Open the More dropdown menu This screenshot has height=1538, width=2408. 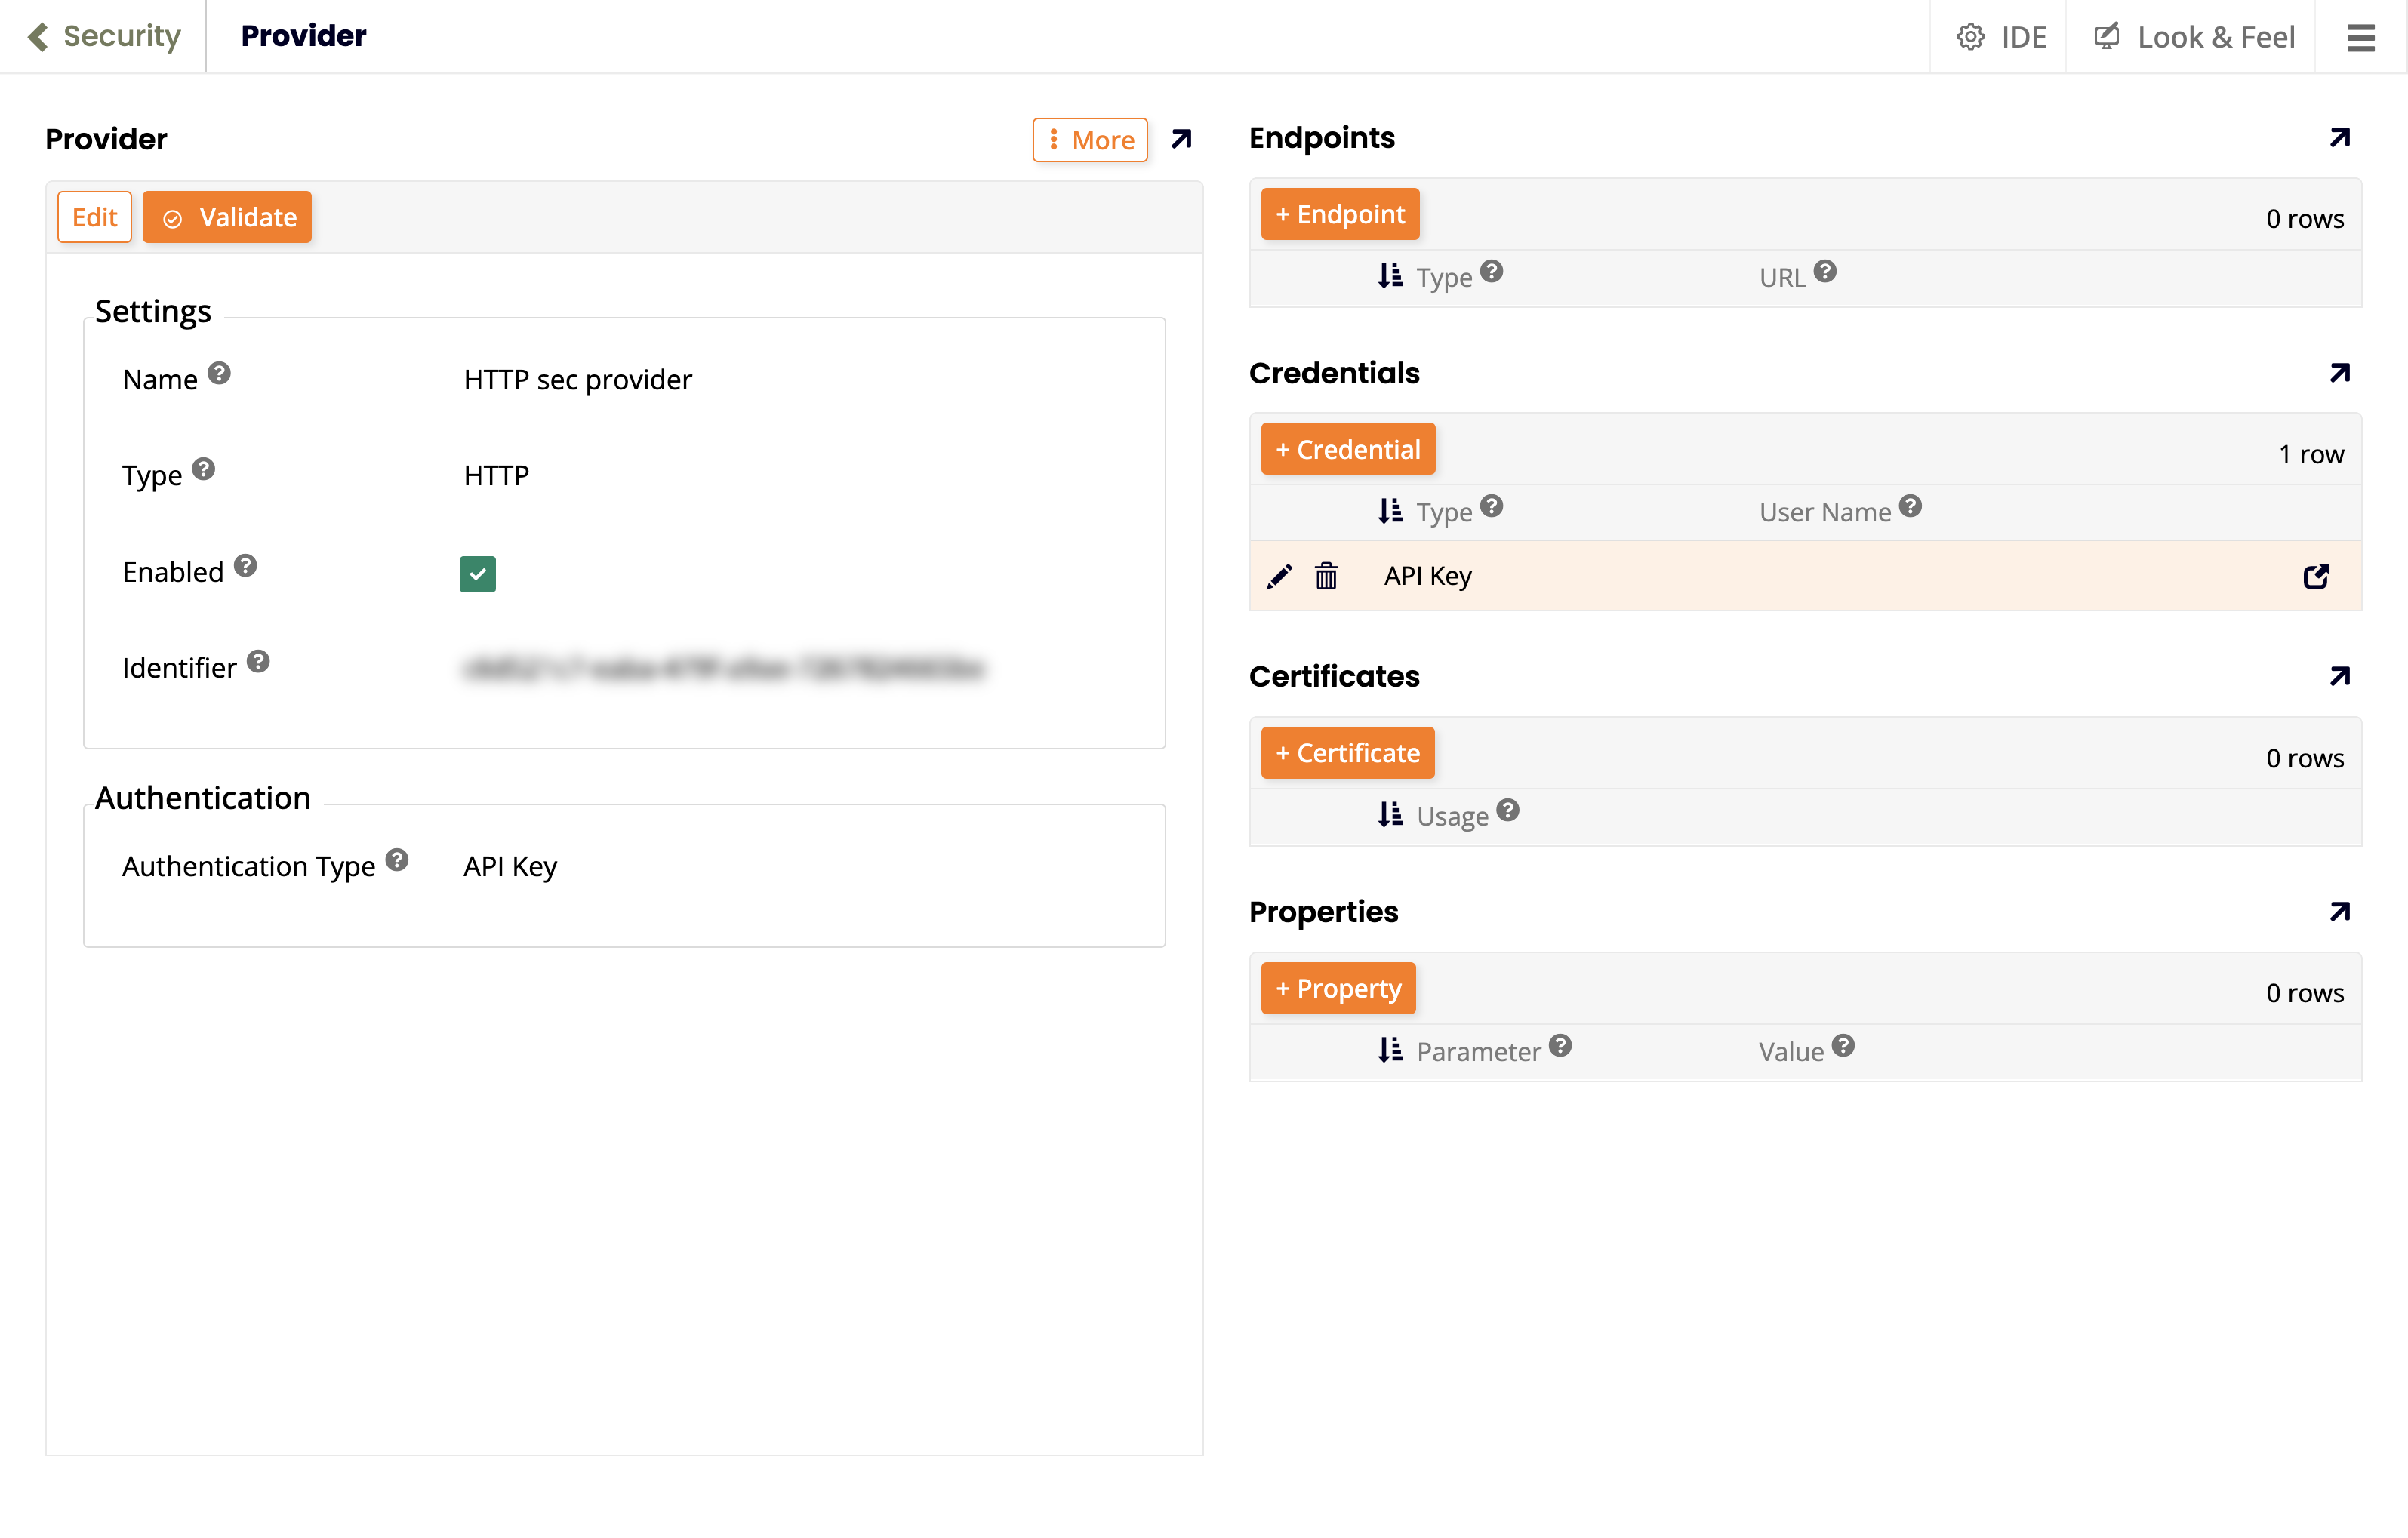(x=1090, y=140)
